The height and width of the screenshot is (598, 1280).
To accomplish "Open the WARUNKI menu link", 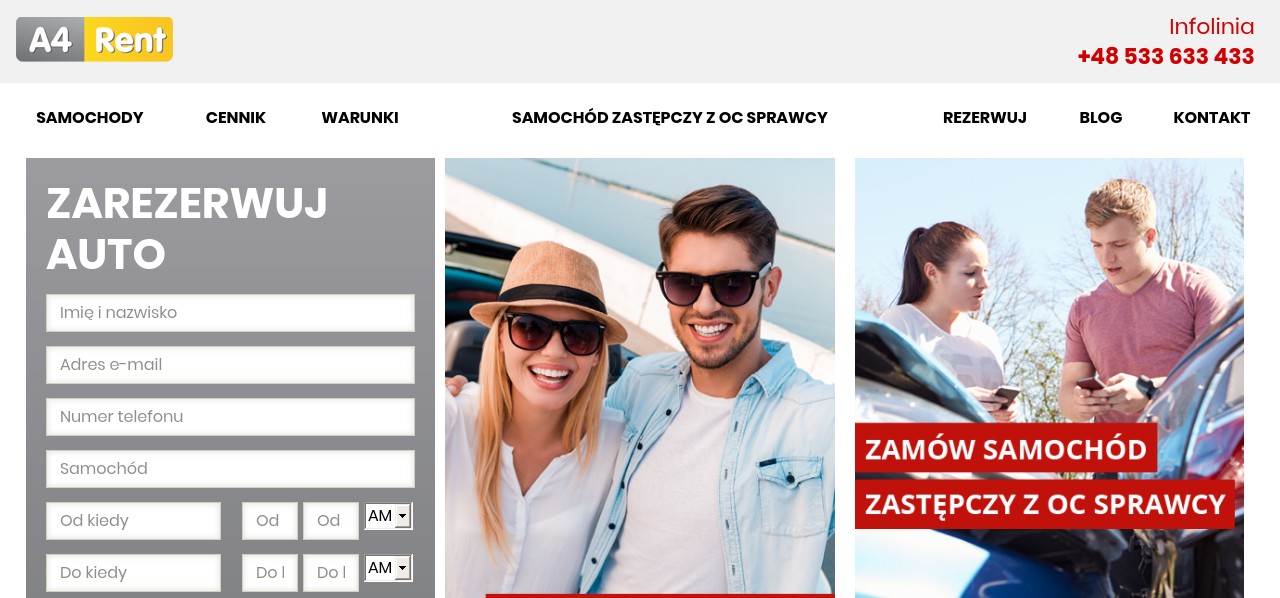I will tap(360, 117).
